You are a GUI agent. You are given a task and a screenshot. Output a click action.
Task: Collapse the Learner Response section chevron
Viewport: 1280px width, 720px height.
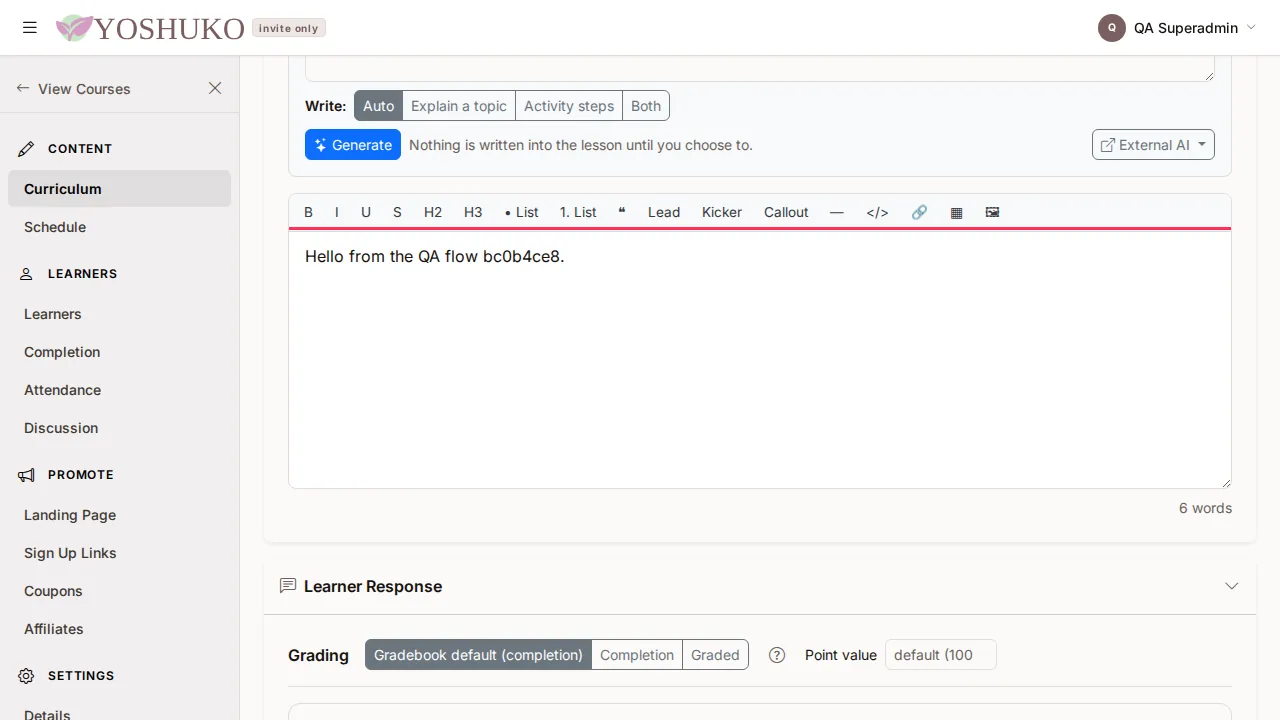[x=1232, y=586]
